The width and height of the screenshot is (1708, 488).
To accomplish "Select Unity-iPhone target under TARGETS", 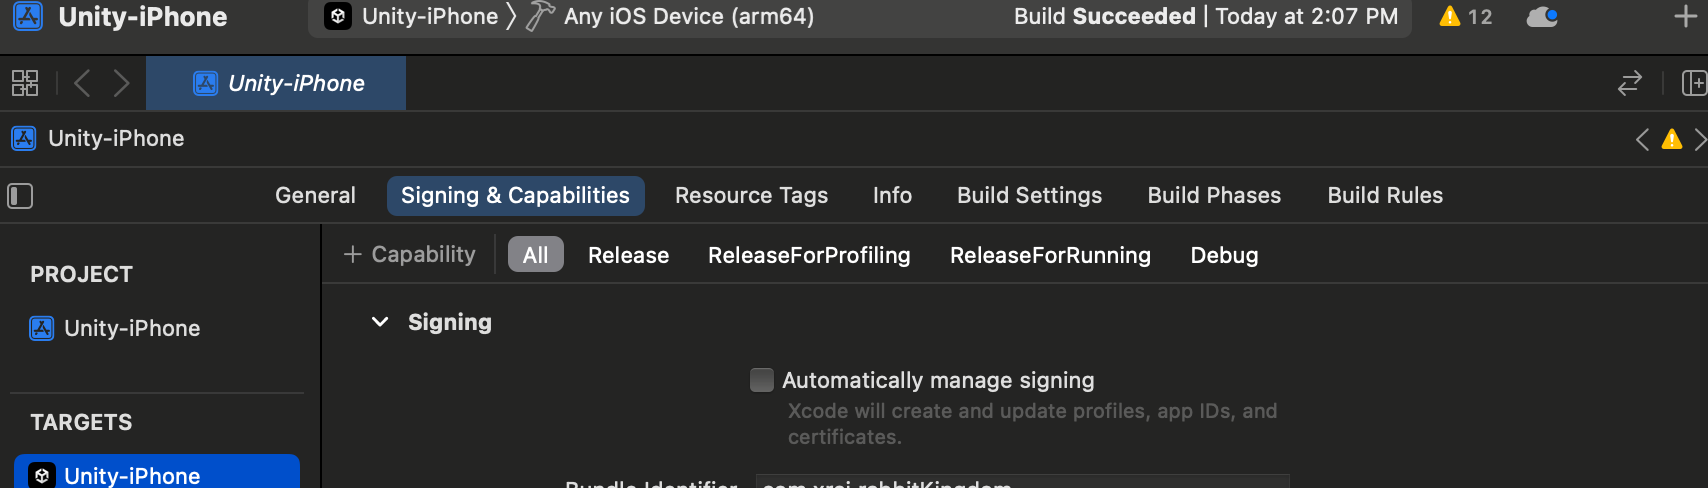I will [x=157, y=474].
